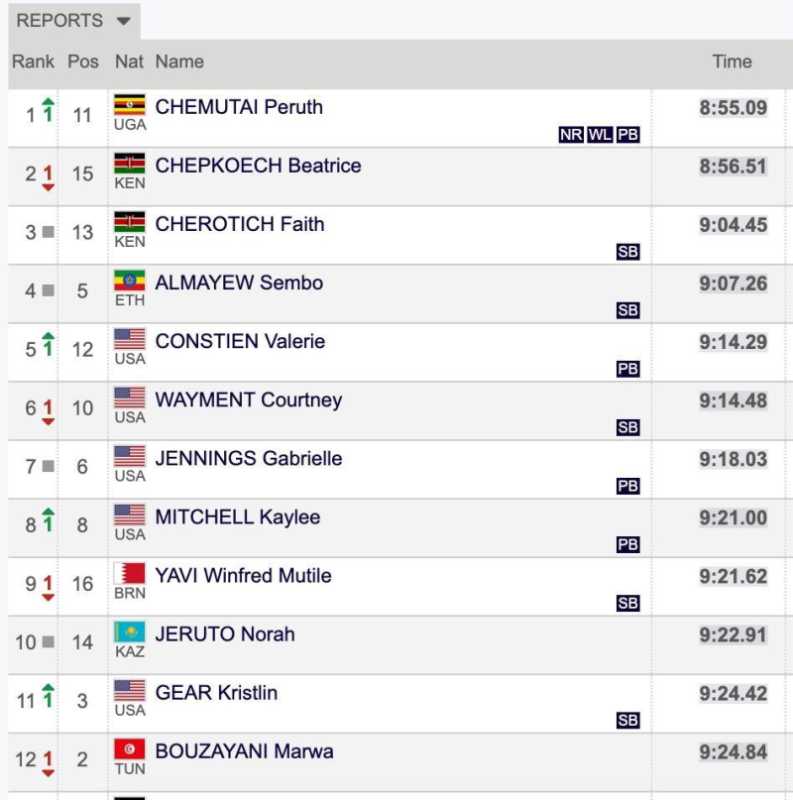This screenshot has width=793, height=800.
Task: Click the Tunisia flag beside Bouzayani Marwa
Action: coord(129,750)
